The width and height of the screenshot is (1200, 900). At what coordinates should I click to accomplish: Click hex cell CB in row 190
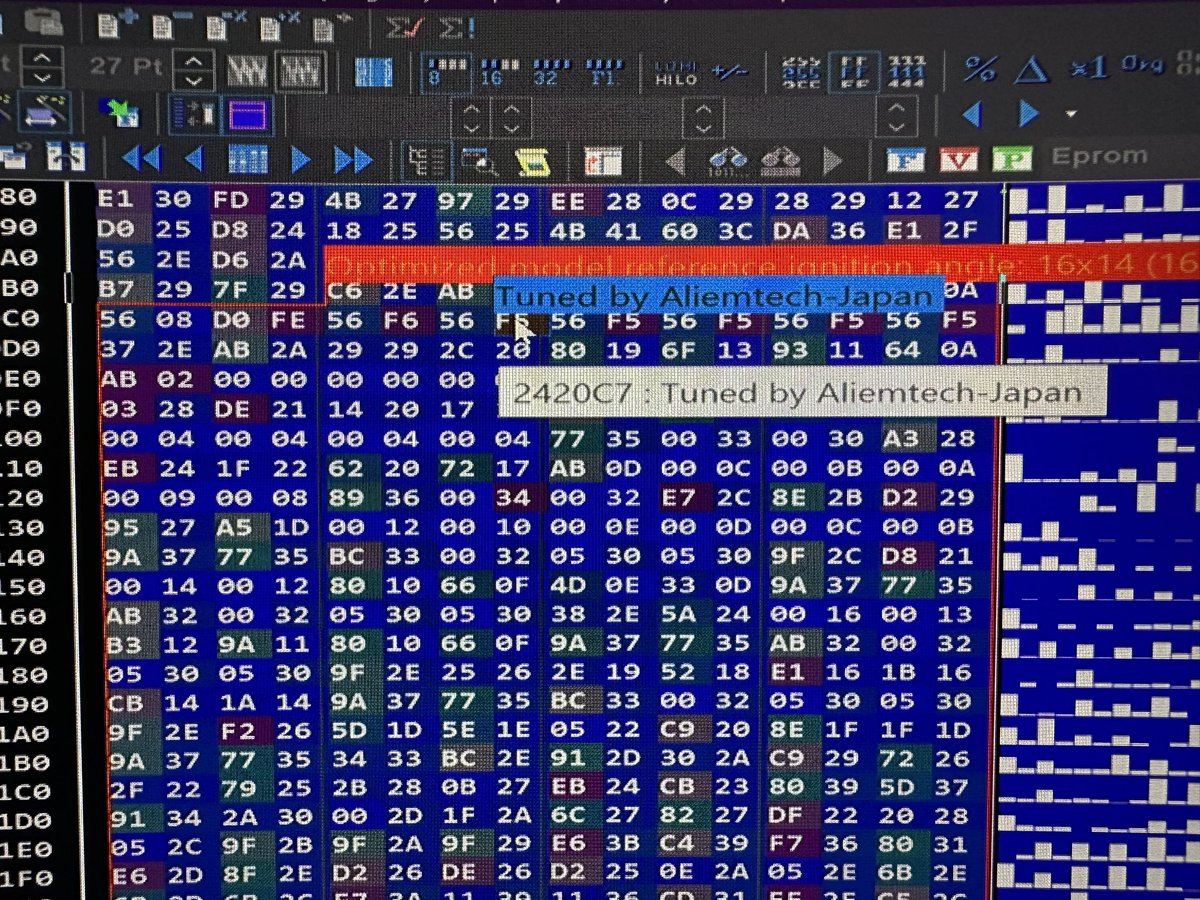tap(126, 704)
